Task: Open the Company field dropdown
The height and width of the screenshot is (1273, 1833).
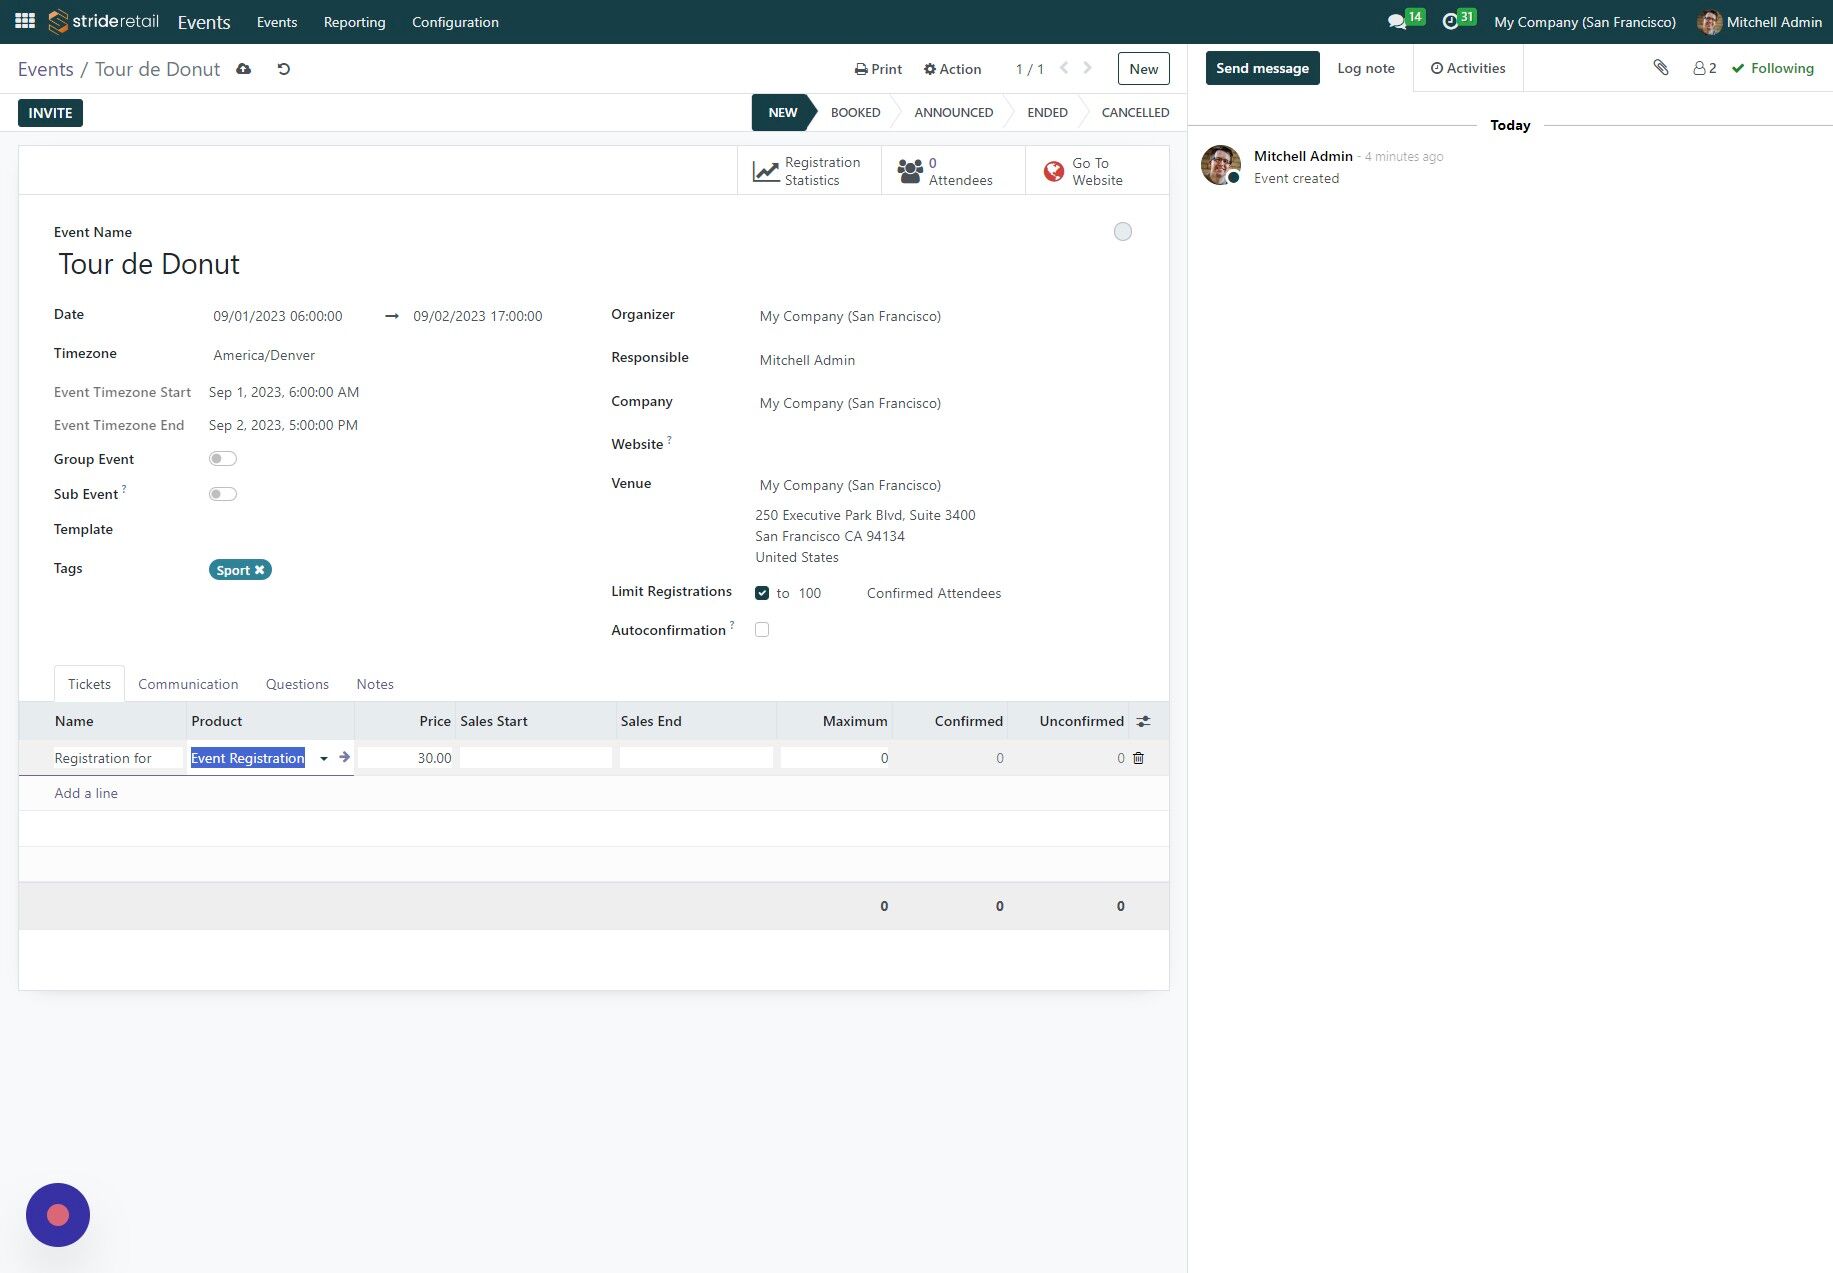Action: (x=945, y=403)
